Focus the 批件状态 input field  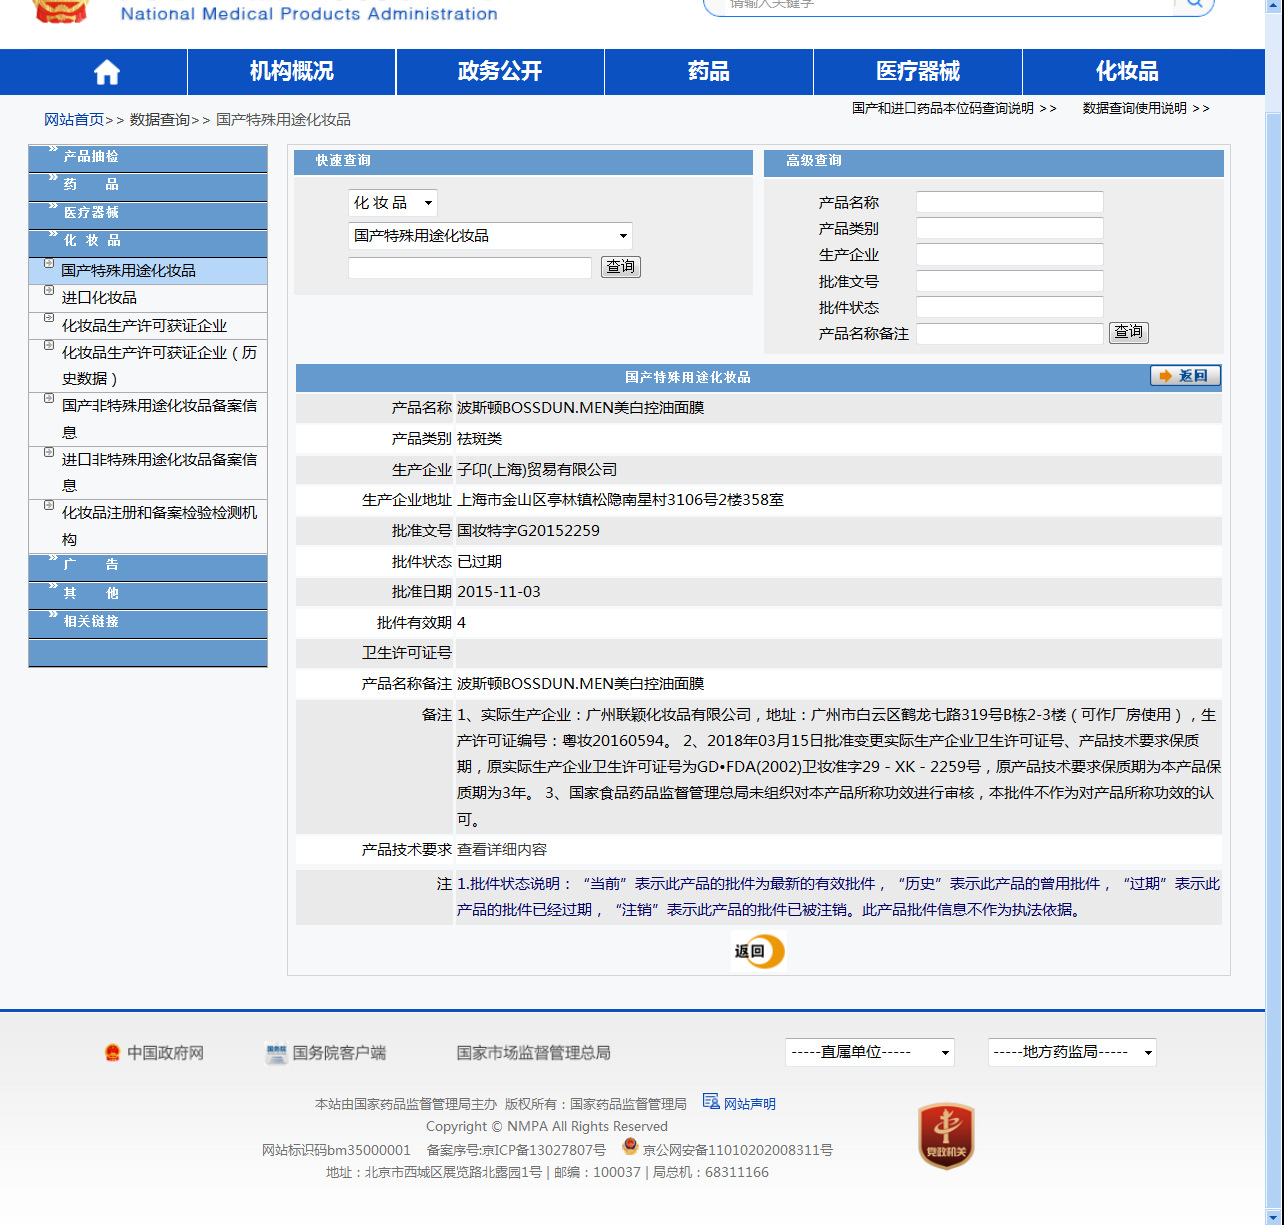click(1010, 307)
